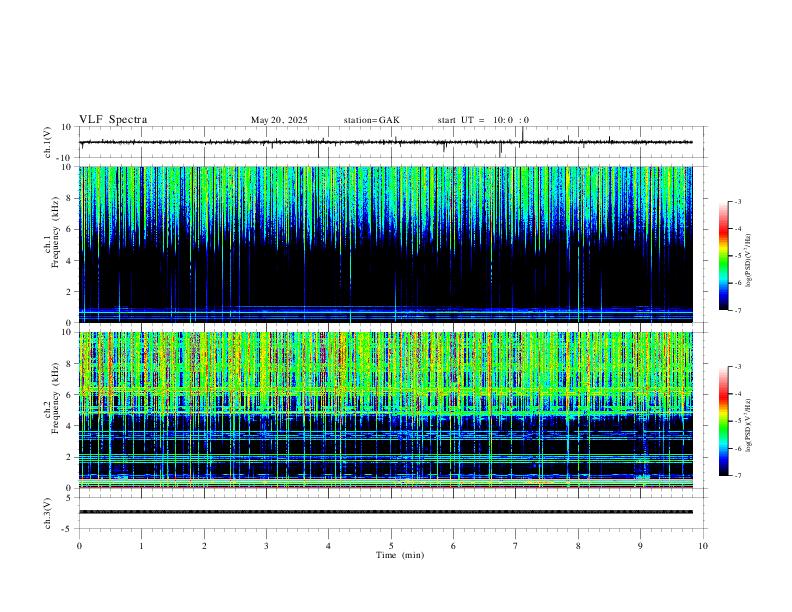Click the "-7" label on ch.1 color bar
Image resolution: width=792 pixels, height=612 pixels.
coord(737,311)
